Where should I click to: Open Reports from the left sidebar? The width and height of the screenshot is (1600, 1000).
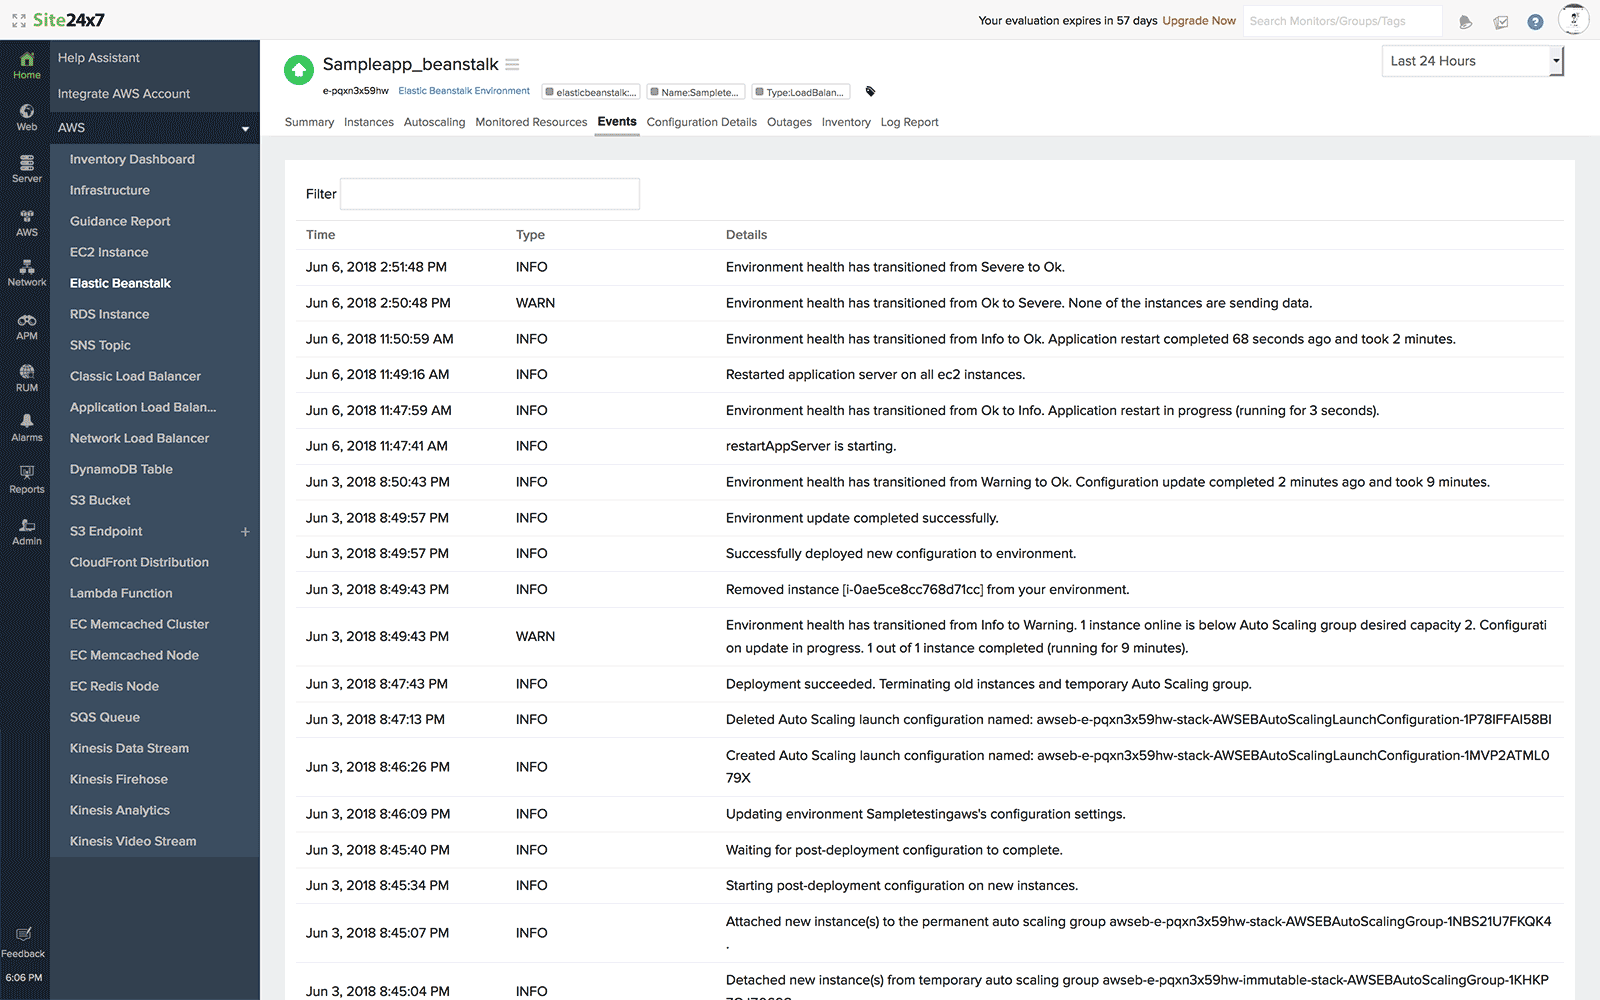pyautogui.click(x=27, y=479)
